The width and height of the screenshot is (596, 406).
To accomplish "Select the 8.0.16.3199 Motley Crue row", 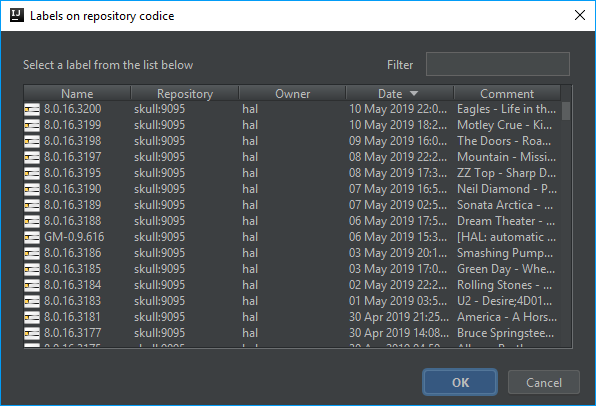I will 292,125.
